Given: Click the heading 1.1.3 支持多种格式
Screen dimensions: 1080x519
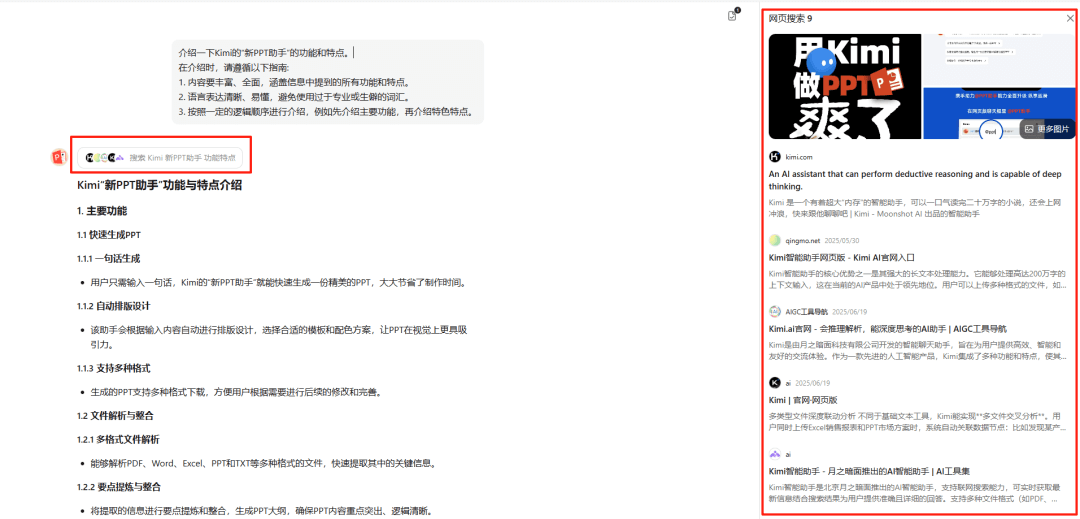Looking at the screenshot, I should [x=114, y=368].
